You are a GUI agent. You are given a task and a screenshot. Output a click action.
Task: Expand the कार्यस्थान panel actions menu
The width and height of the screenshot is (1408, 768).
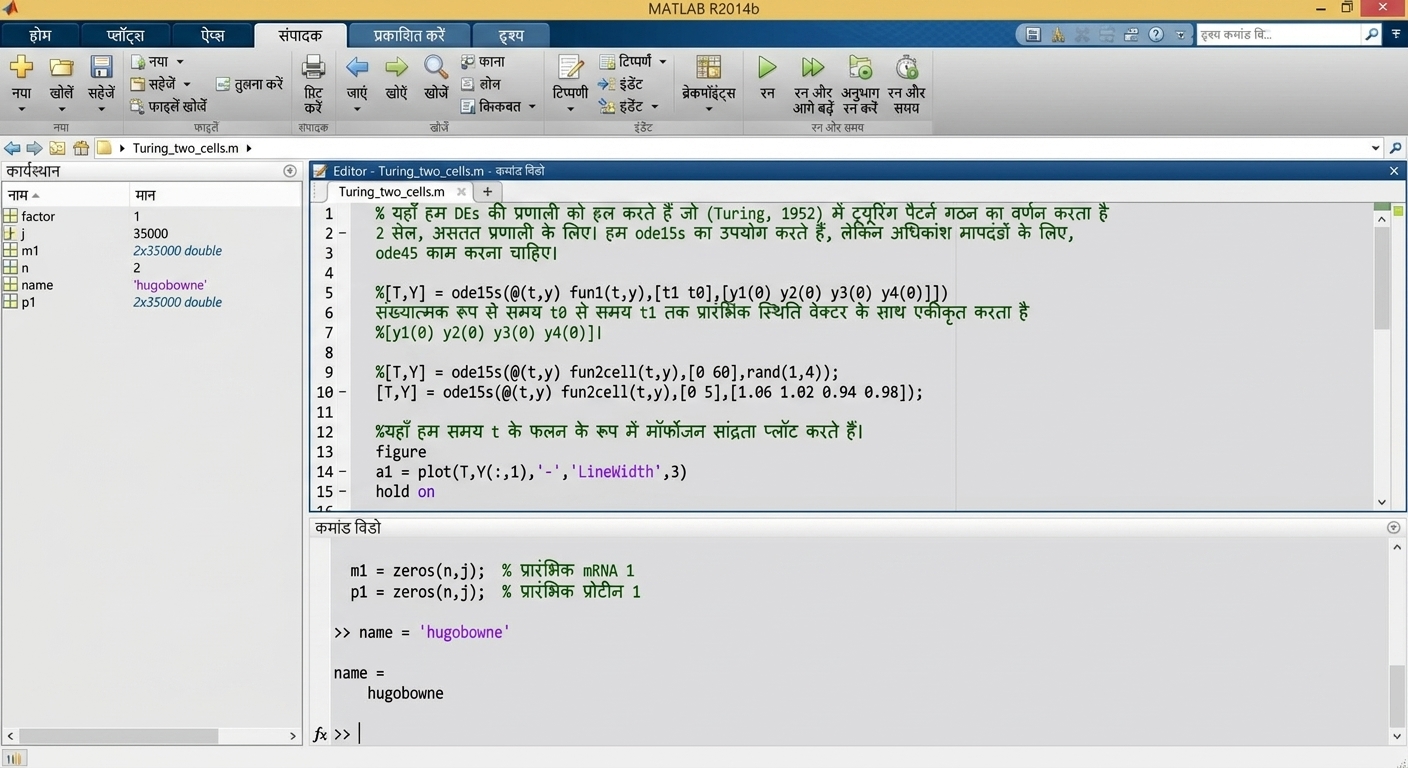tap(290, 171)
